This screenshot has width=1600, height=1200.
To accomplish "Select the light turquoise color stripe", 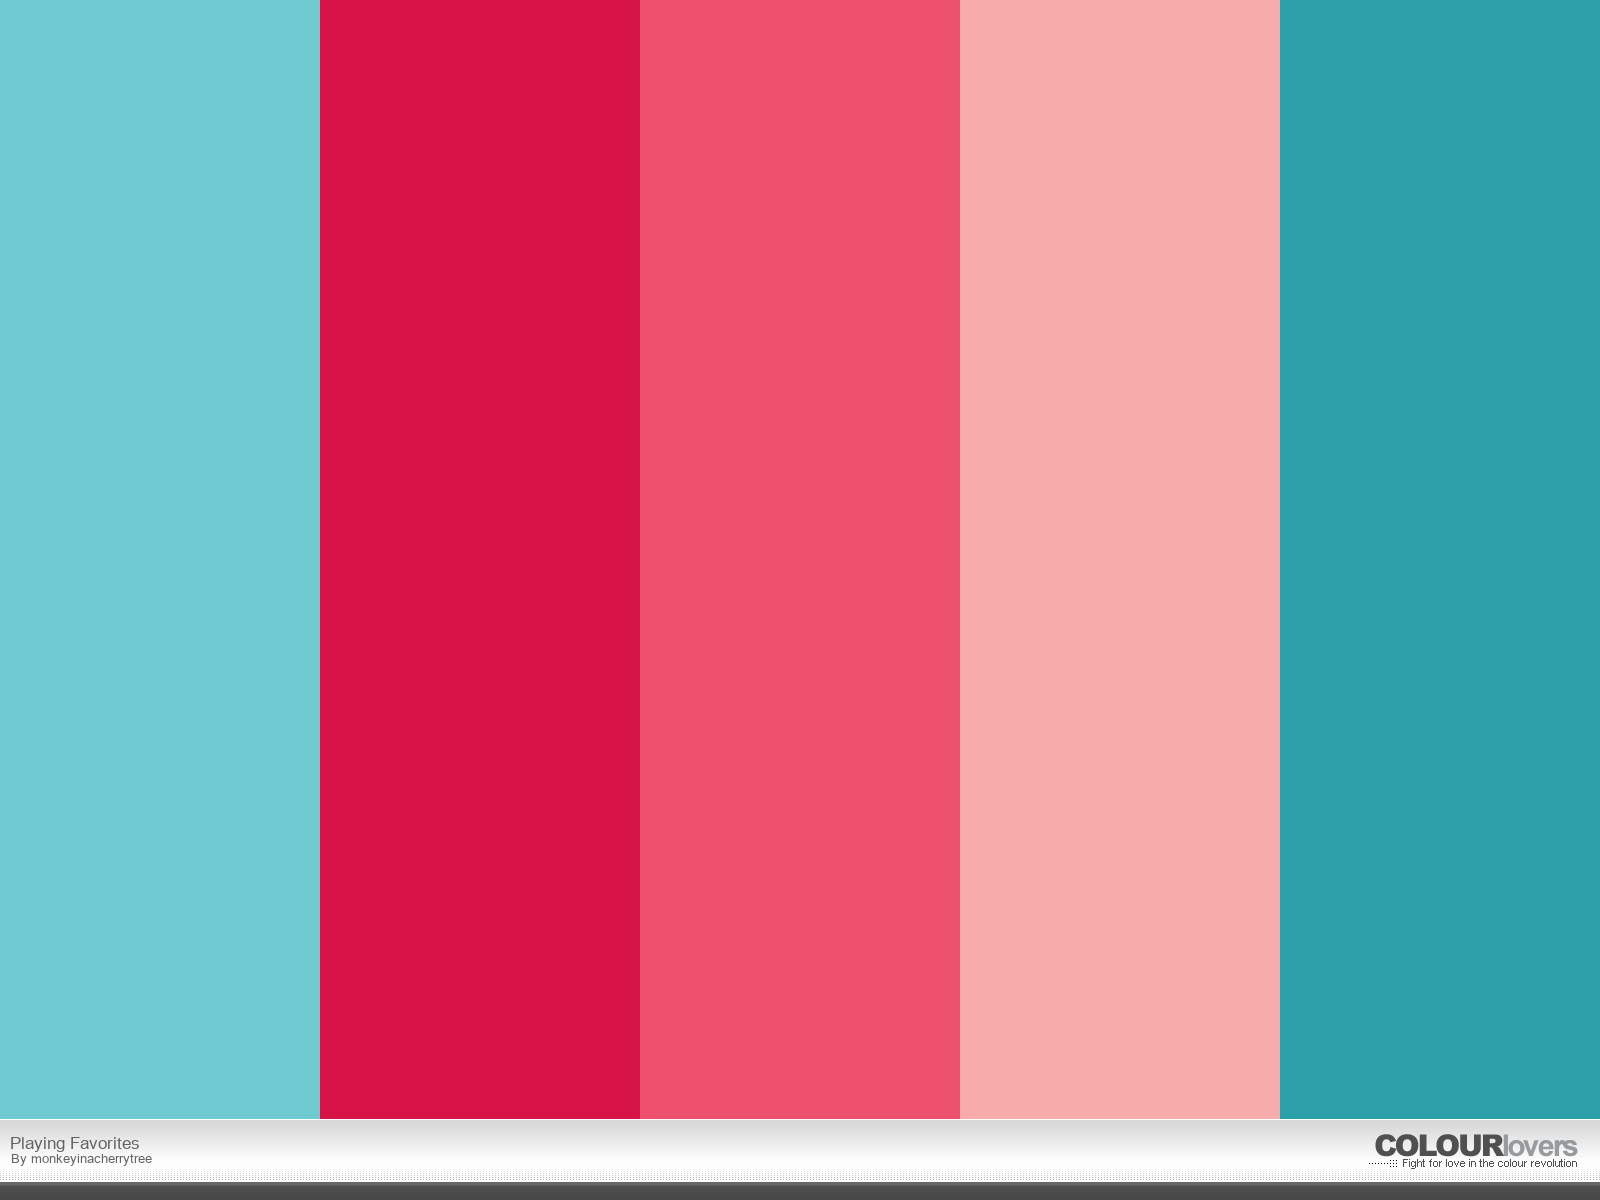I will [160, 559].
